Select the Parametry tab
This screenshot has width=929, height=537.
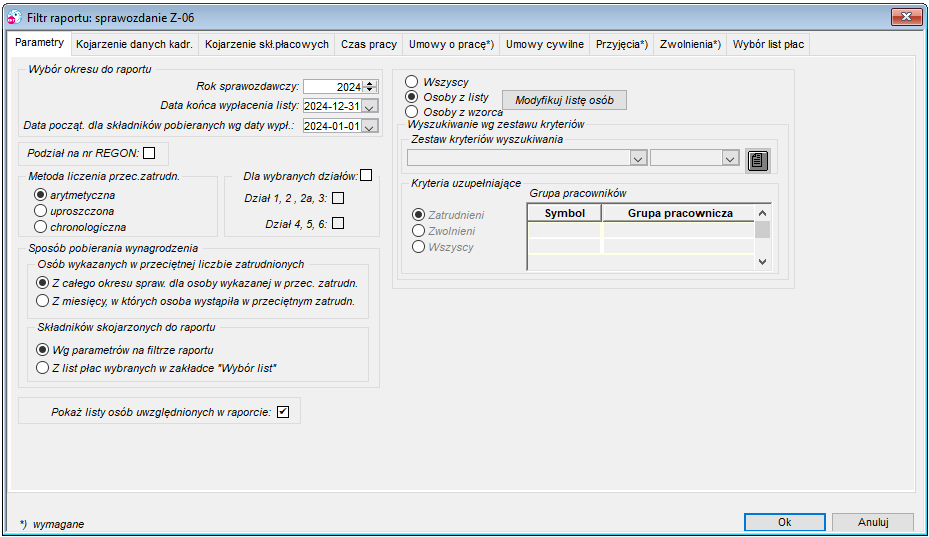[40, 43]
